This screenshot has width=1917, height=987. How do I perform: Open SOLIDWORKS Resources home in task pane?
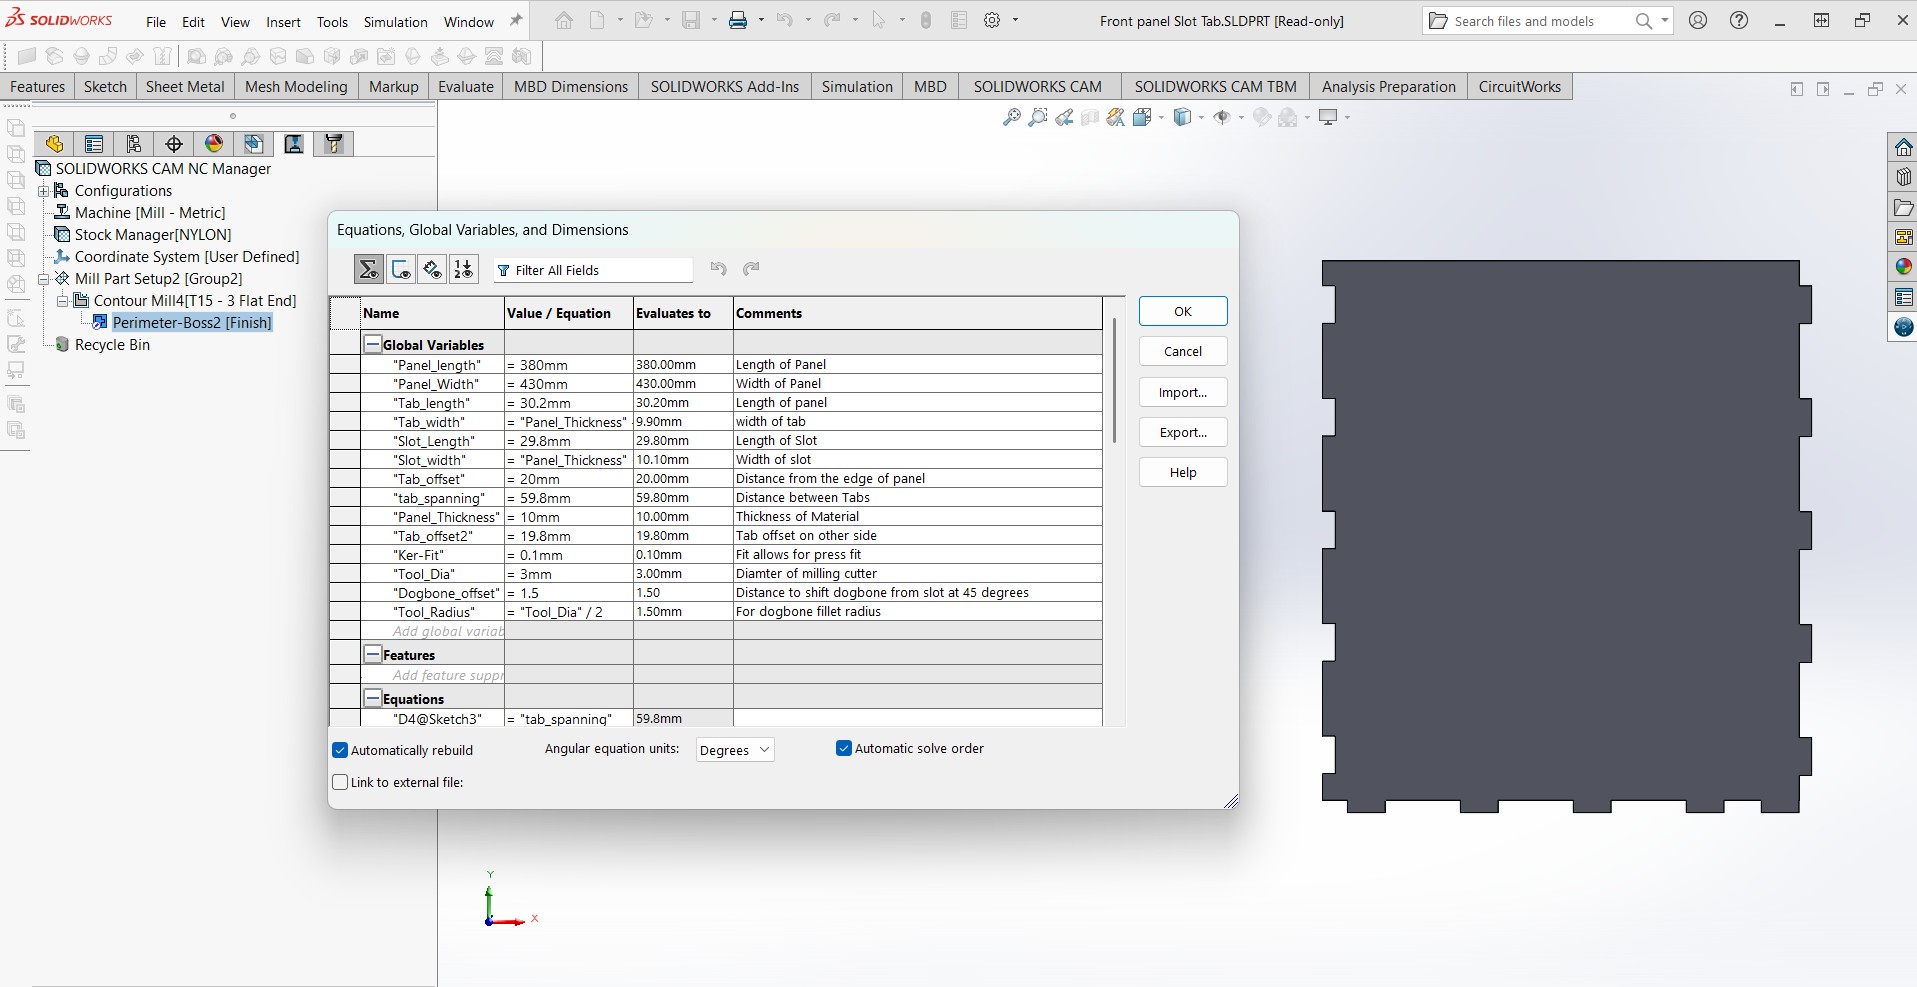(x=1903, y=148)
